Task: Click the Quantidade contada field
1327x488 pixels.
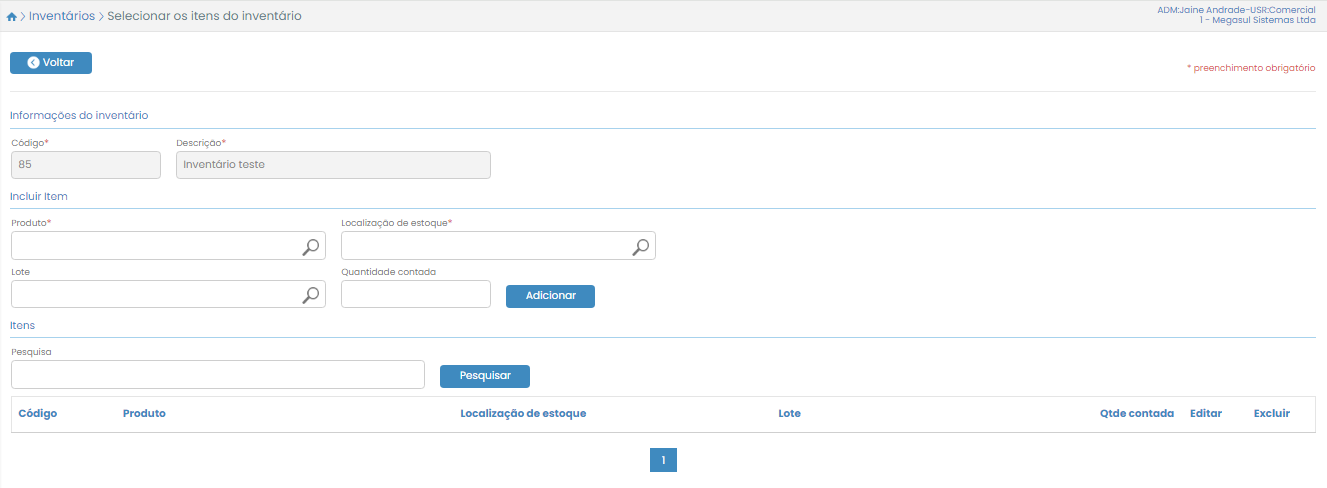Action: pyautogui.click(x=416, y=294)
